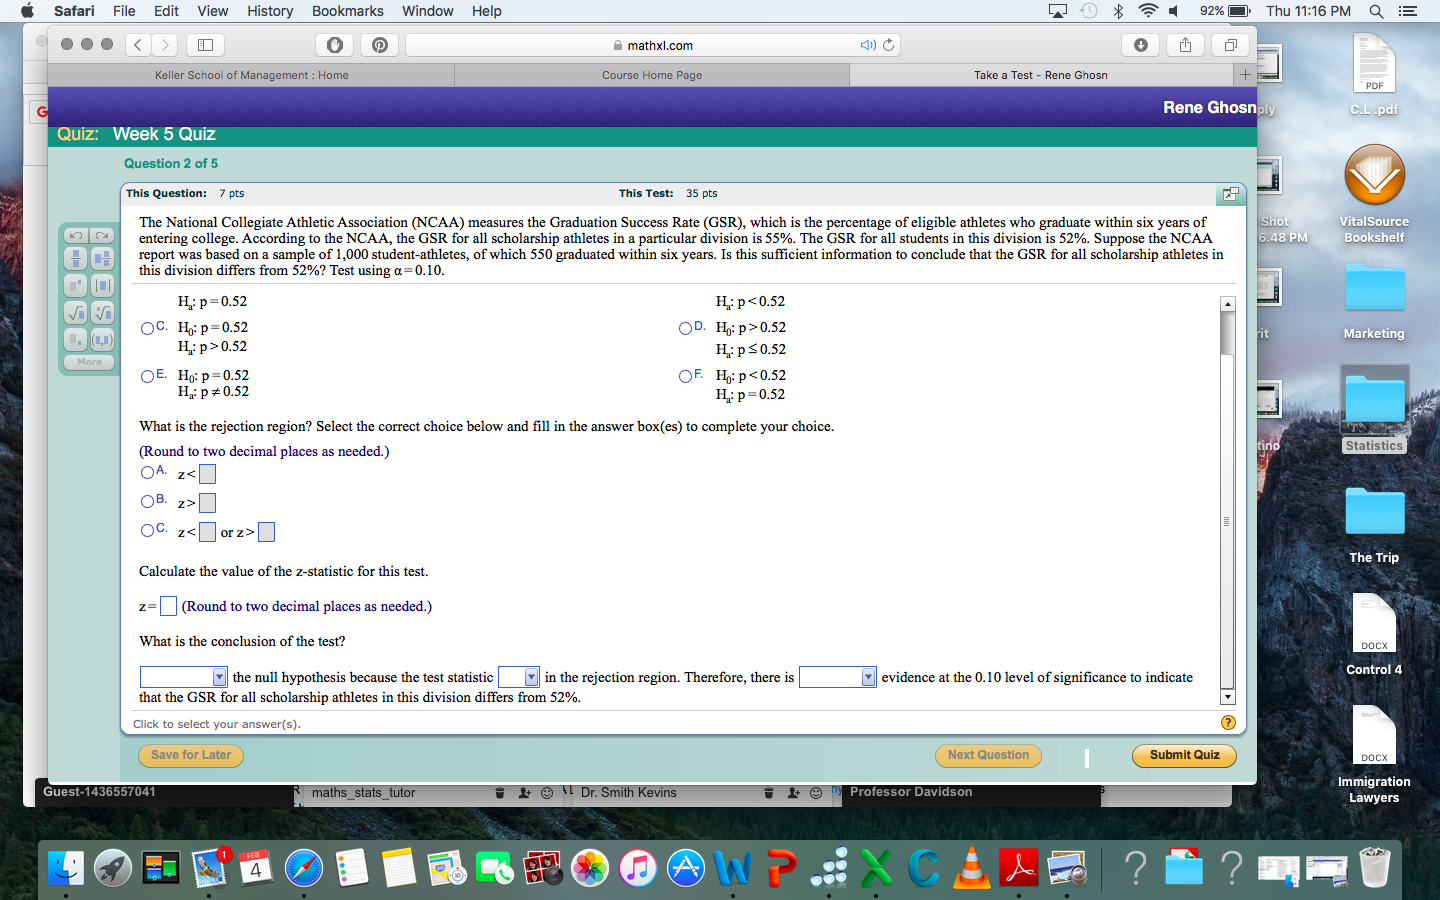
Task: Open Spotlight search in the menu bar
Action: point(1377,11)
